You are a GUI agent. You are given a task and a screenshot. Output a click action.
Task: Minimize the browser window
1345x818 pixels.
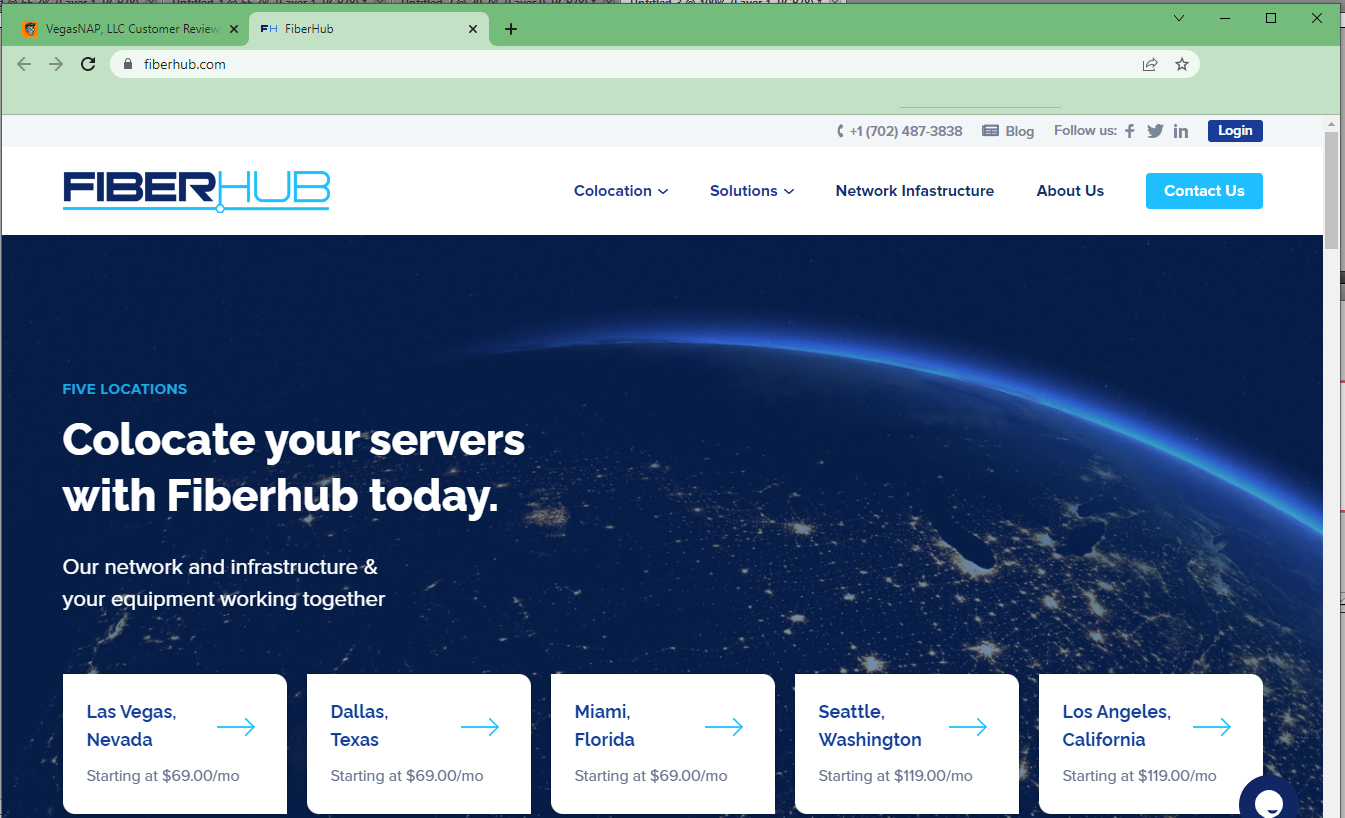(x=1225, y=18)
